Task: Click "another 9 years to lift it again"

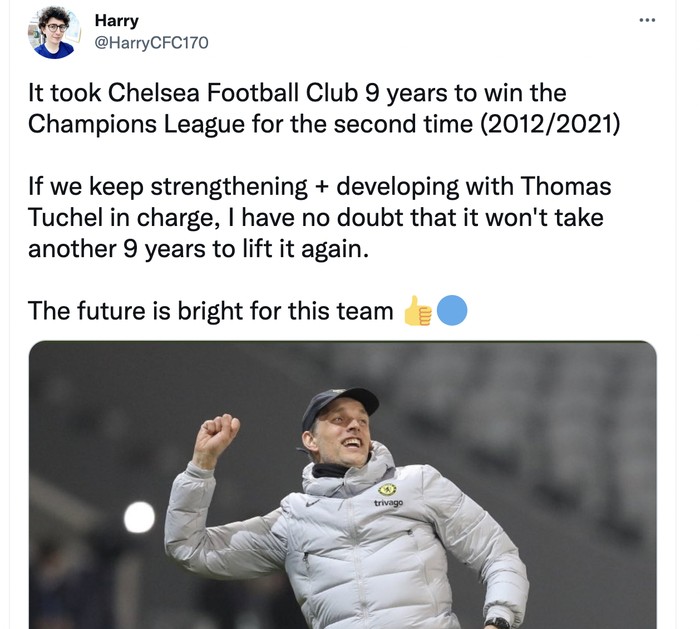Action: tap(198, 249)
